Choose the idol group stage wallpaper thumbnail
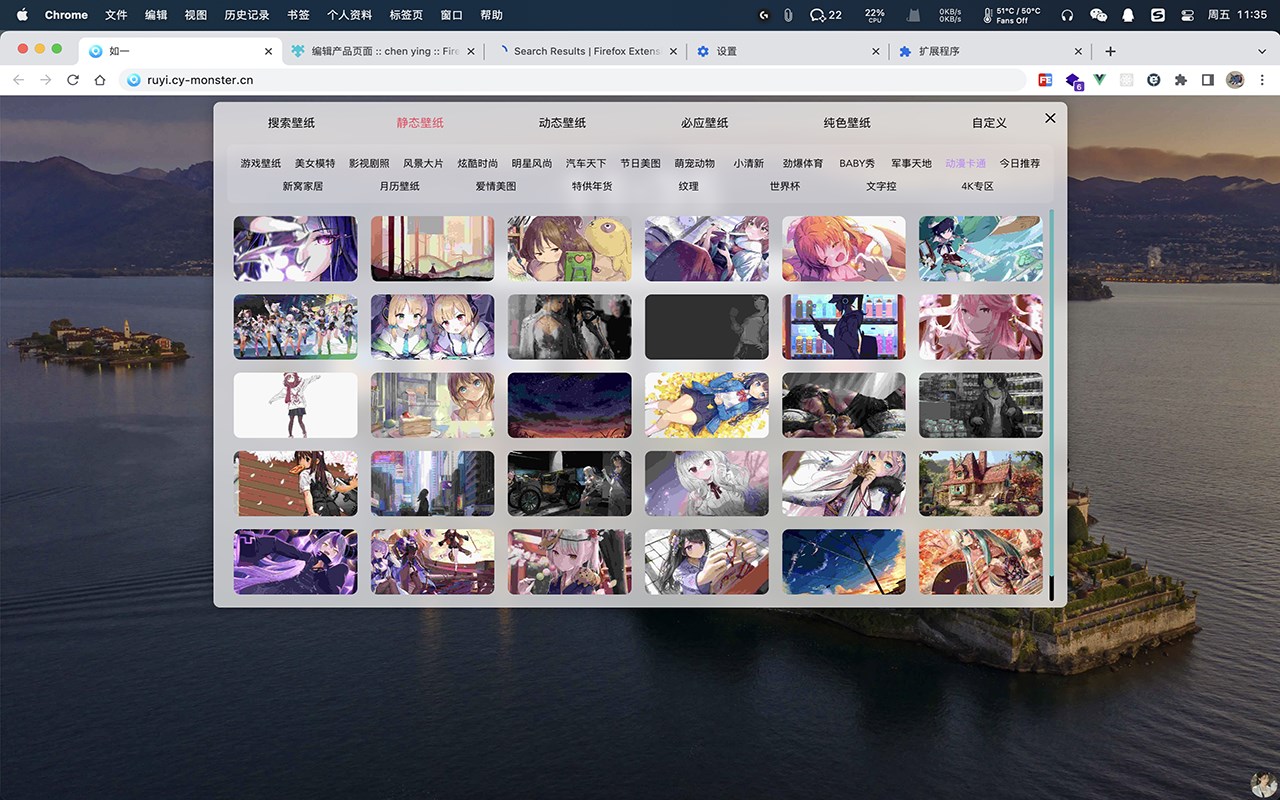This screenshot has width=1280, height=800. pyautogui.click(x=295, y=327)
